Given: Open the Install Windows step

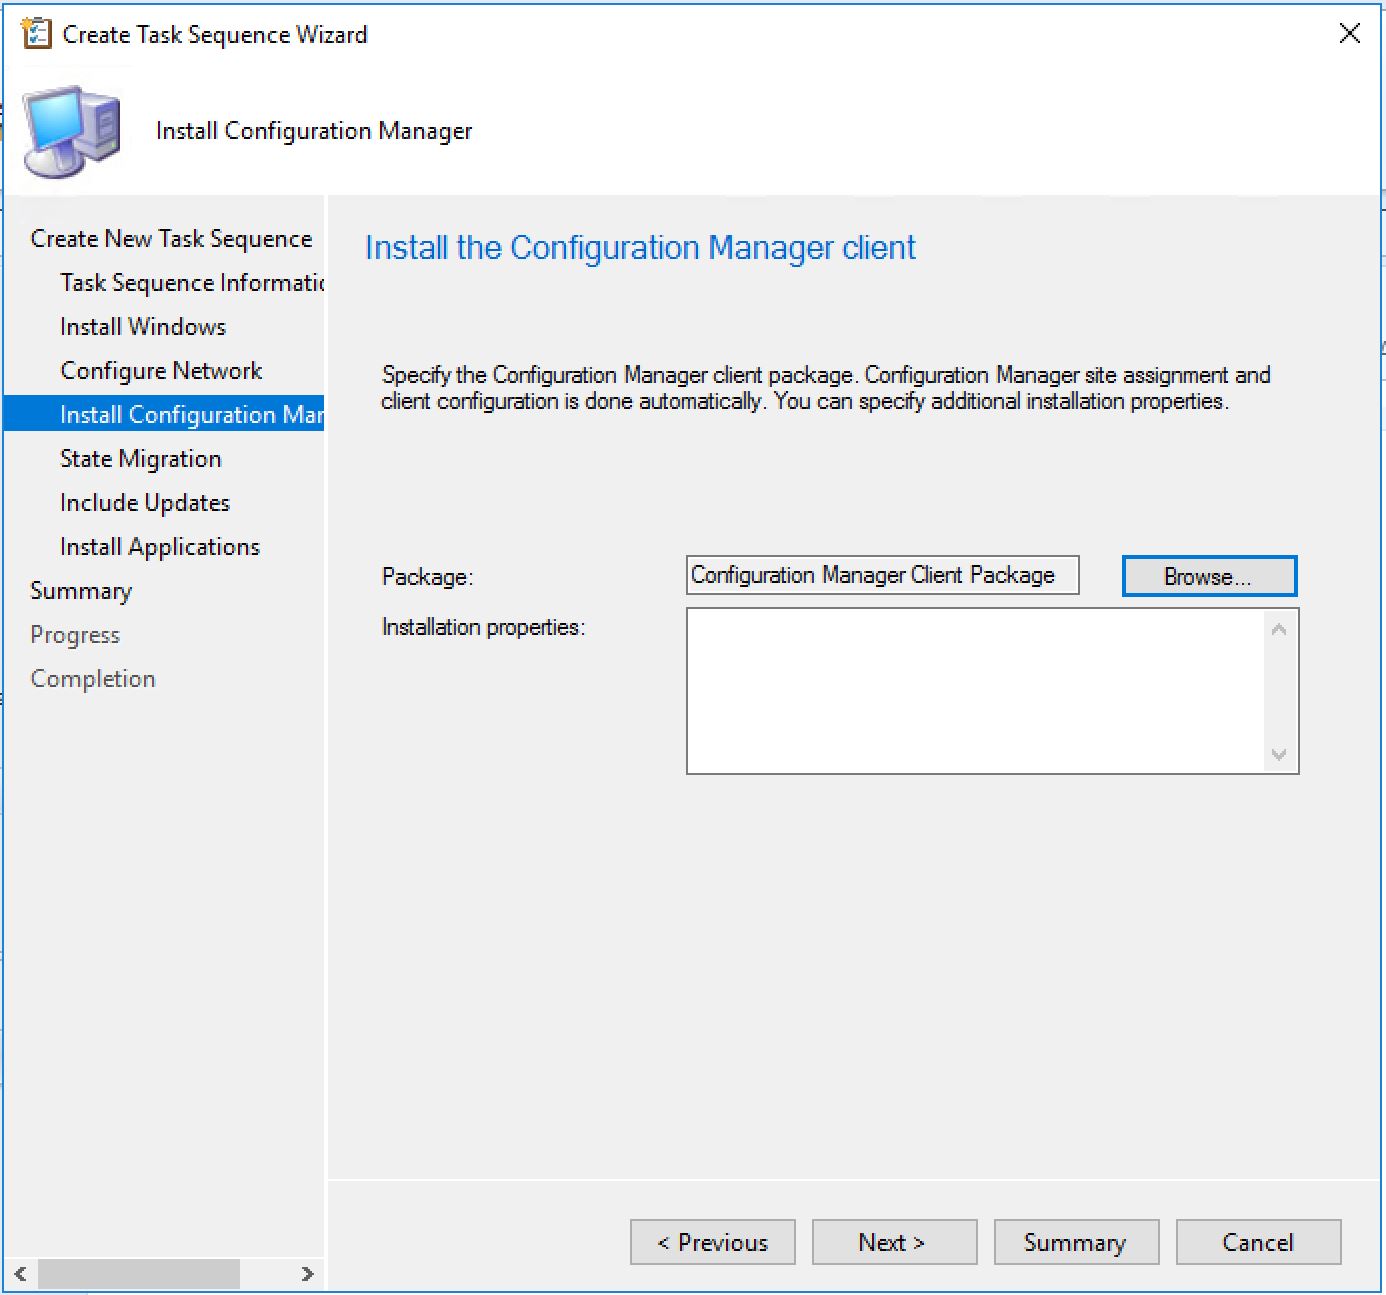Looking at the screenshot, I should (143, 327).
